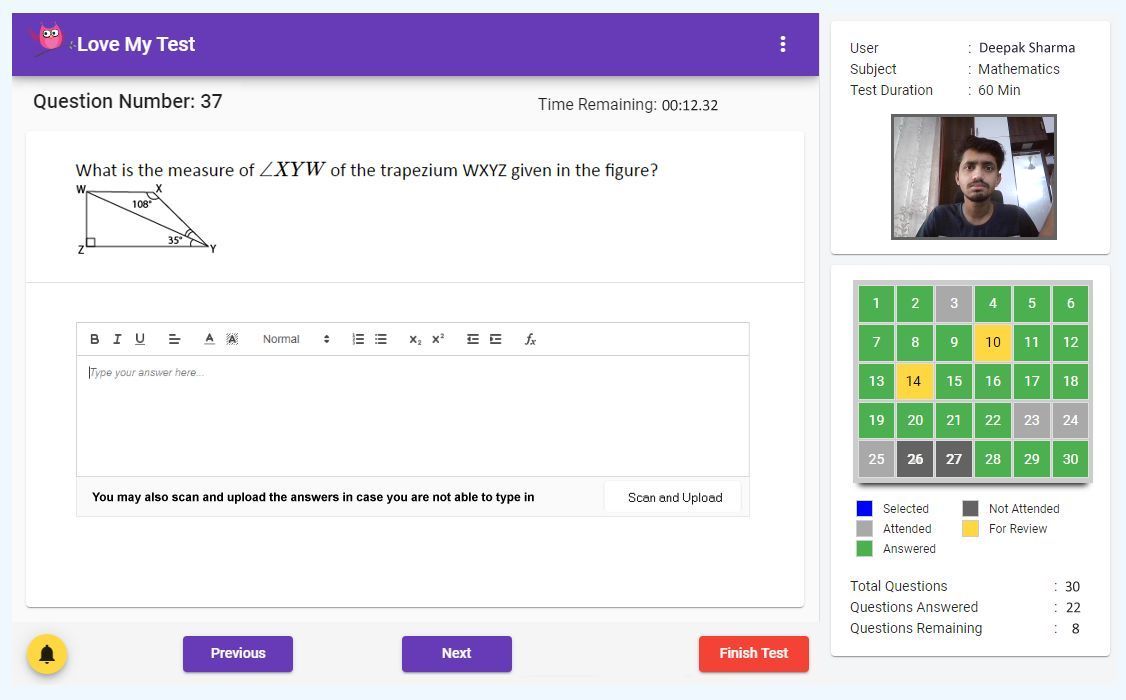Viewport: 1126px width, 700px height.
Task: Jump to question 7 in the palette
Action: click(x=876, y=342)
